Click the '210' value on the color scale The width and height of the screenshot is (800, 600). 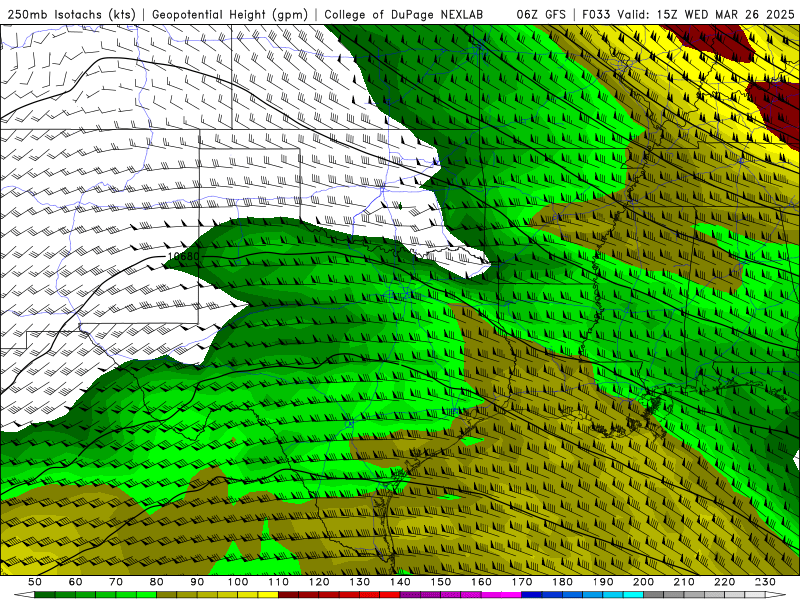point(684,582)
